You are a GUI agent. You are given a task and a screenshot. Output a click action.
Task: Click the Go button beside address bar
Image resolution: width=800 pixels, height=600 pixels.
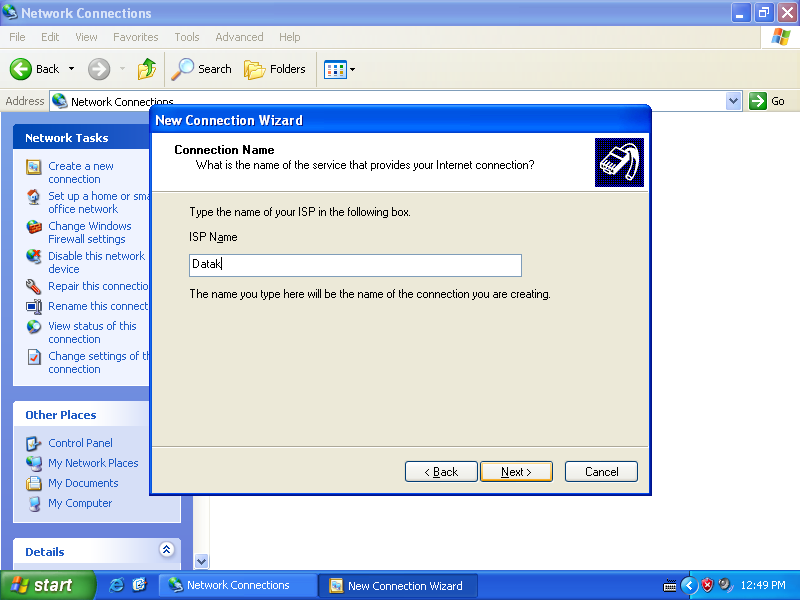coord(767,101)
